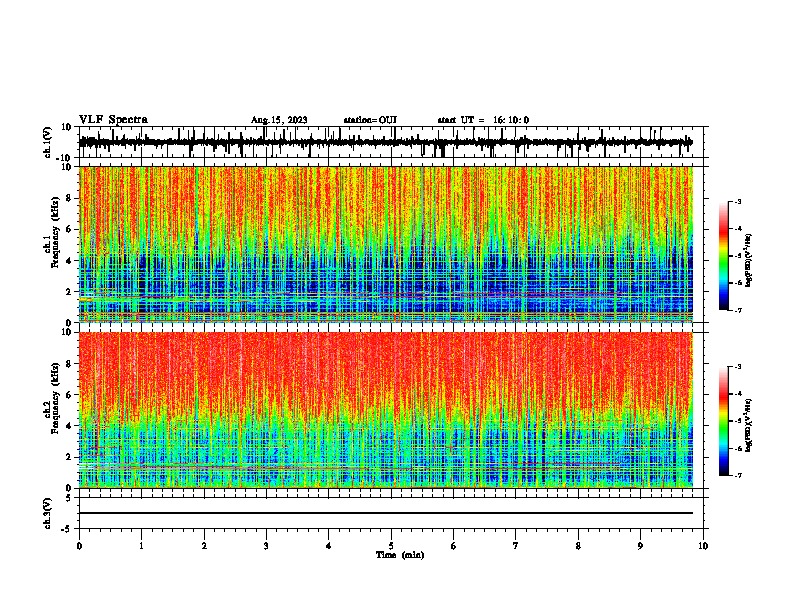Viewport: 792px width, 612px height.
Task: Click the "VLF Spectra" plot title
Action: click(x=114, y=120)
